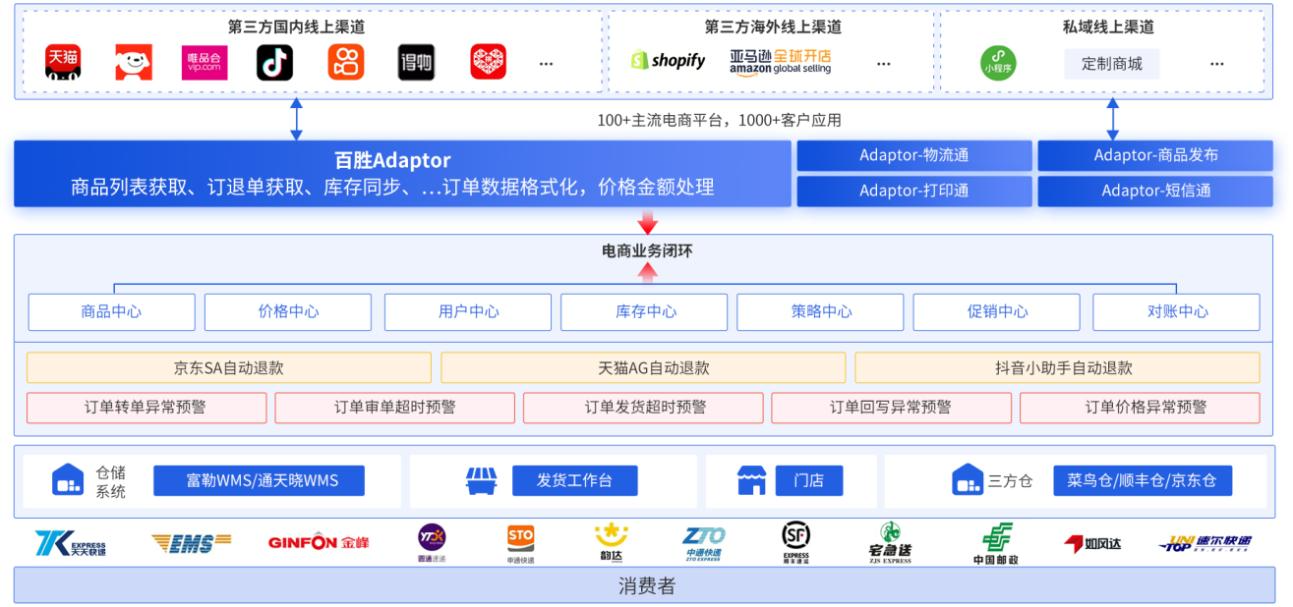The height and width of the screenshot is (607, 1293).
Task: Click the 订单审单超时预警 alert box
Action: click(395, 407)
